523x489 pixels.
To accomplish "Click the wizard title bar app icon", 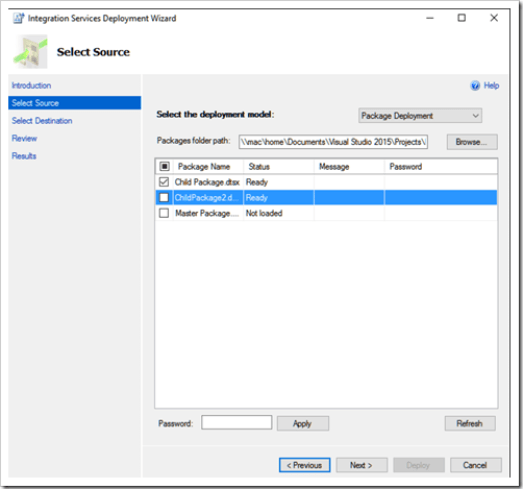I will tap(18, 18).
